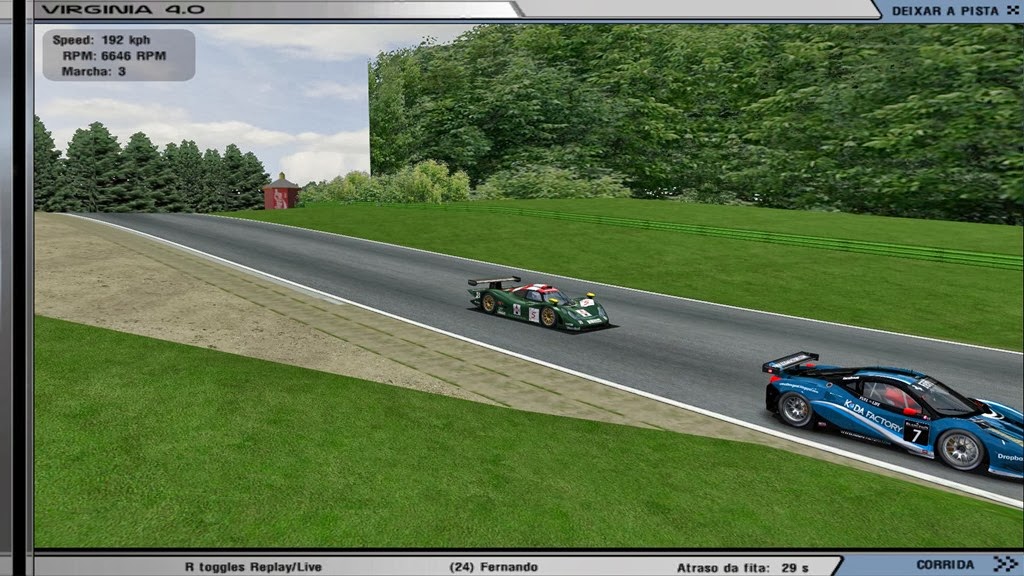The image size is (1024, 576).
Task: Click the Speed 192 kph readout
Action: click(101, 40)
